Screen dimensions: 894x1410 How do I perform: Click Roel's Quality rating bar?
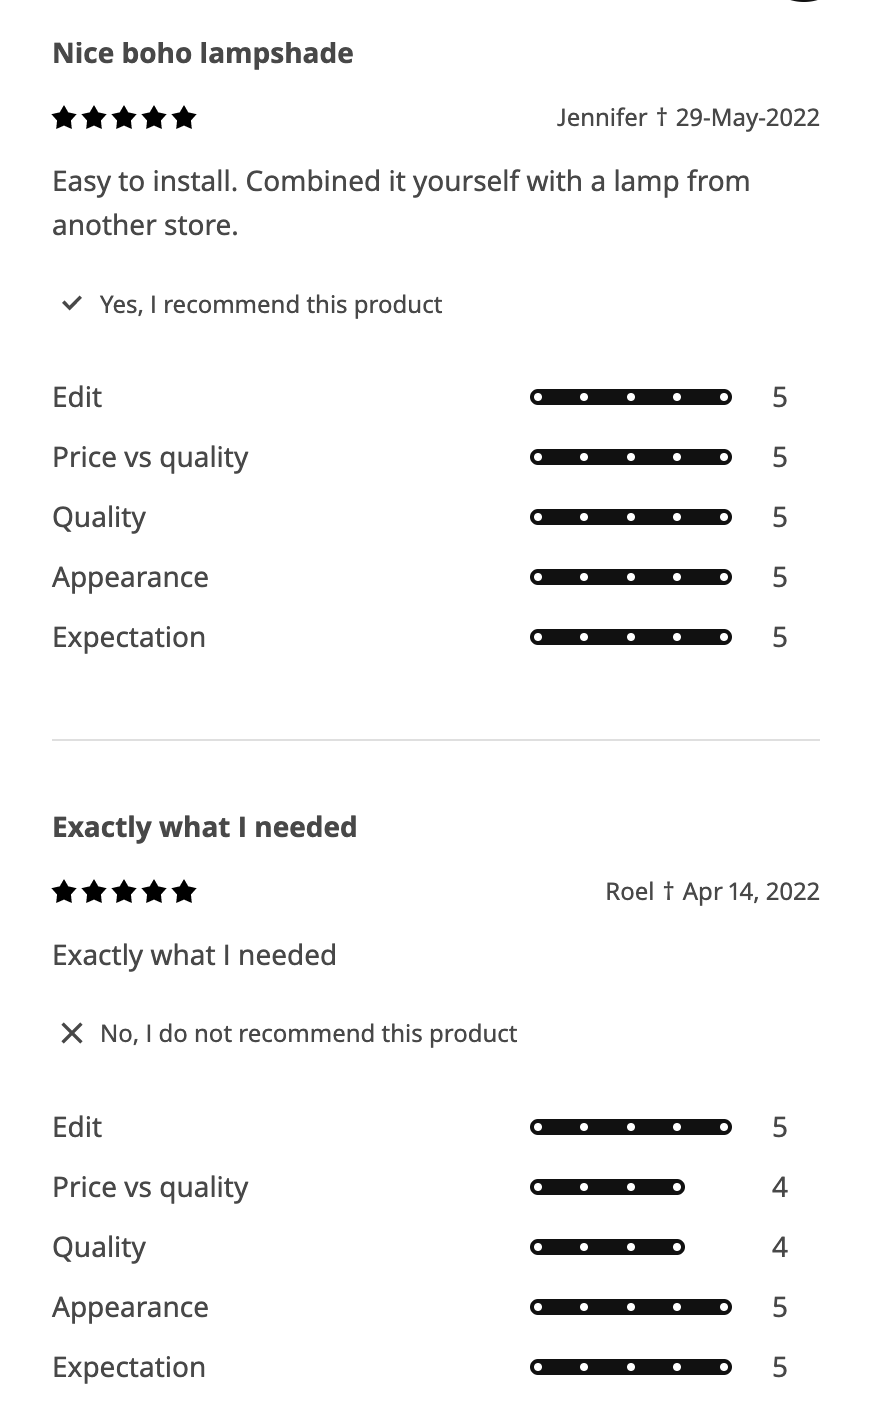click(x=607, y=1248)
